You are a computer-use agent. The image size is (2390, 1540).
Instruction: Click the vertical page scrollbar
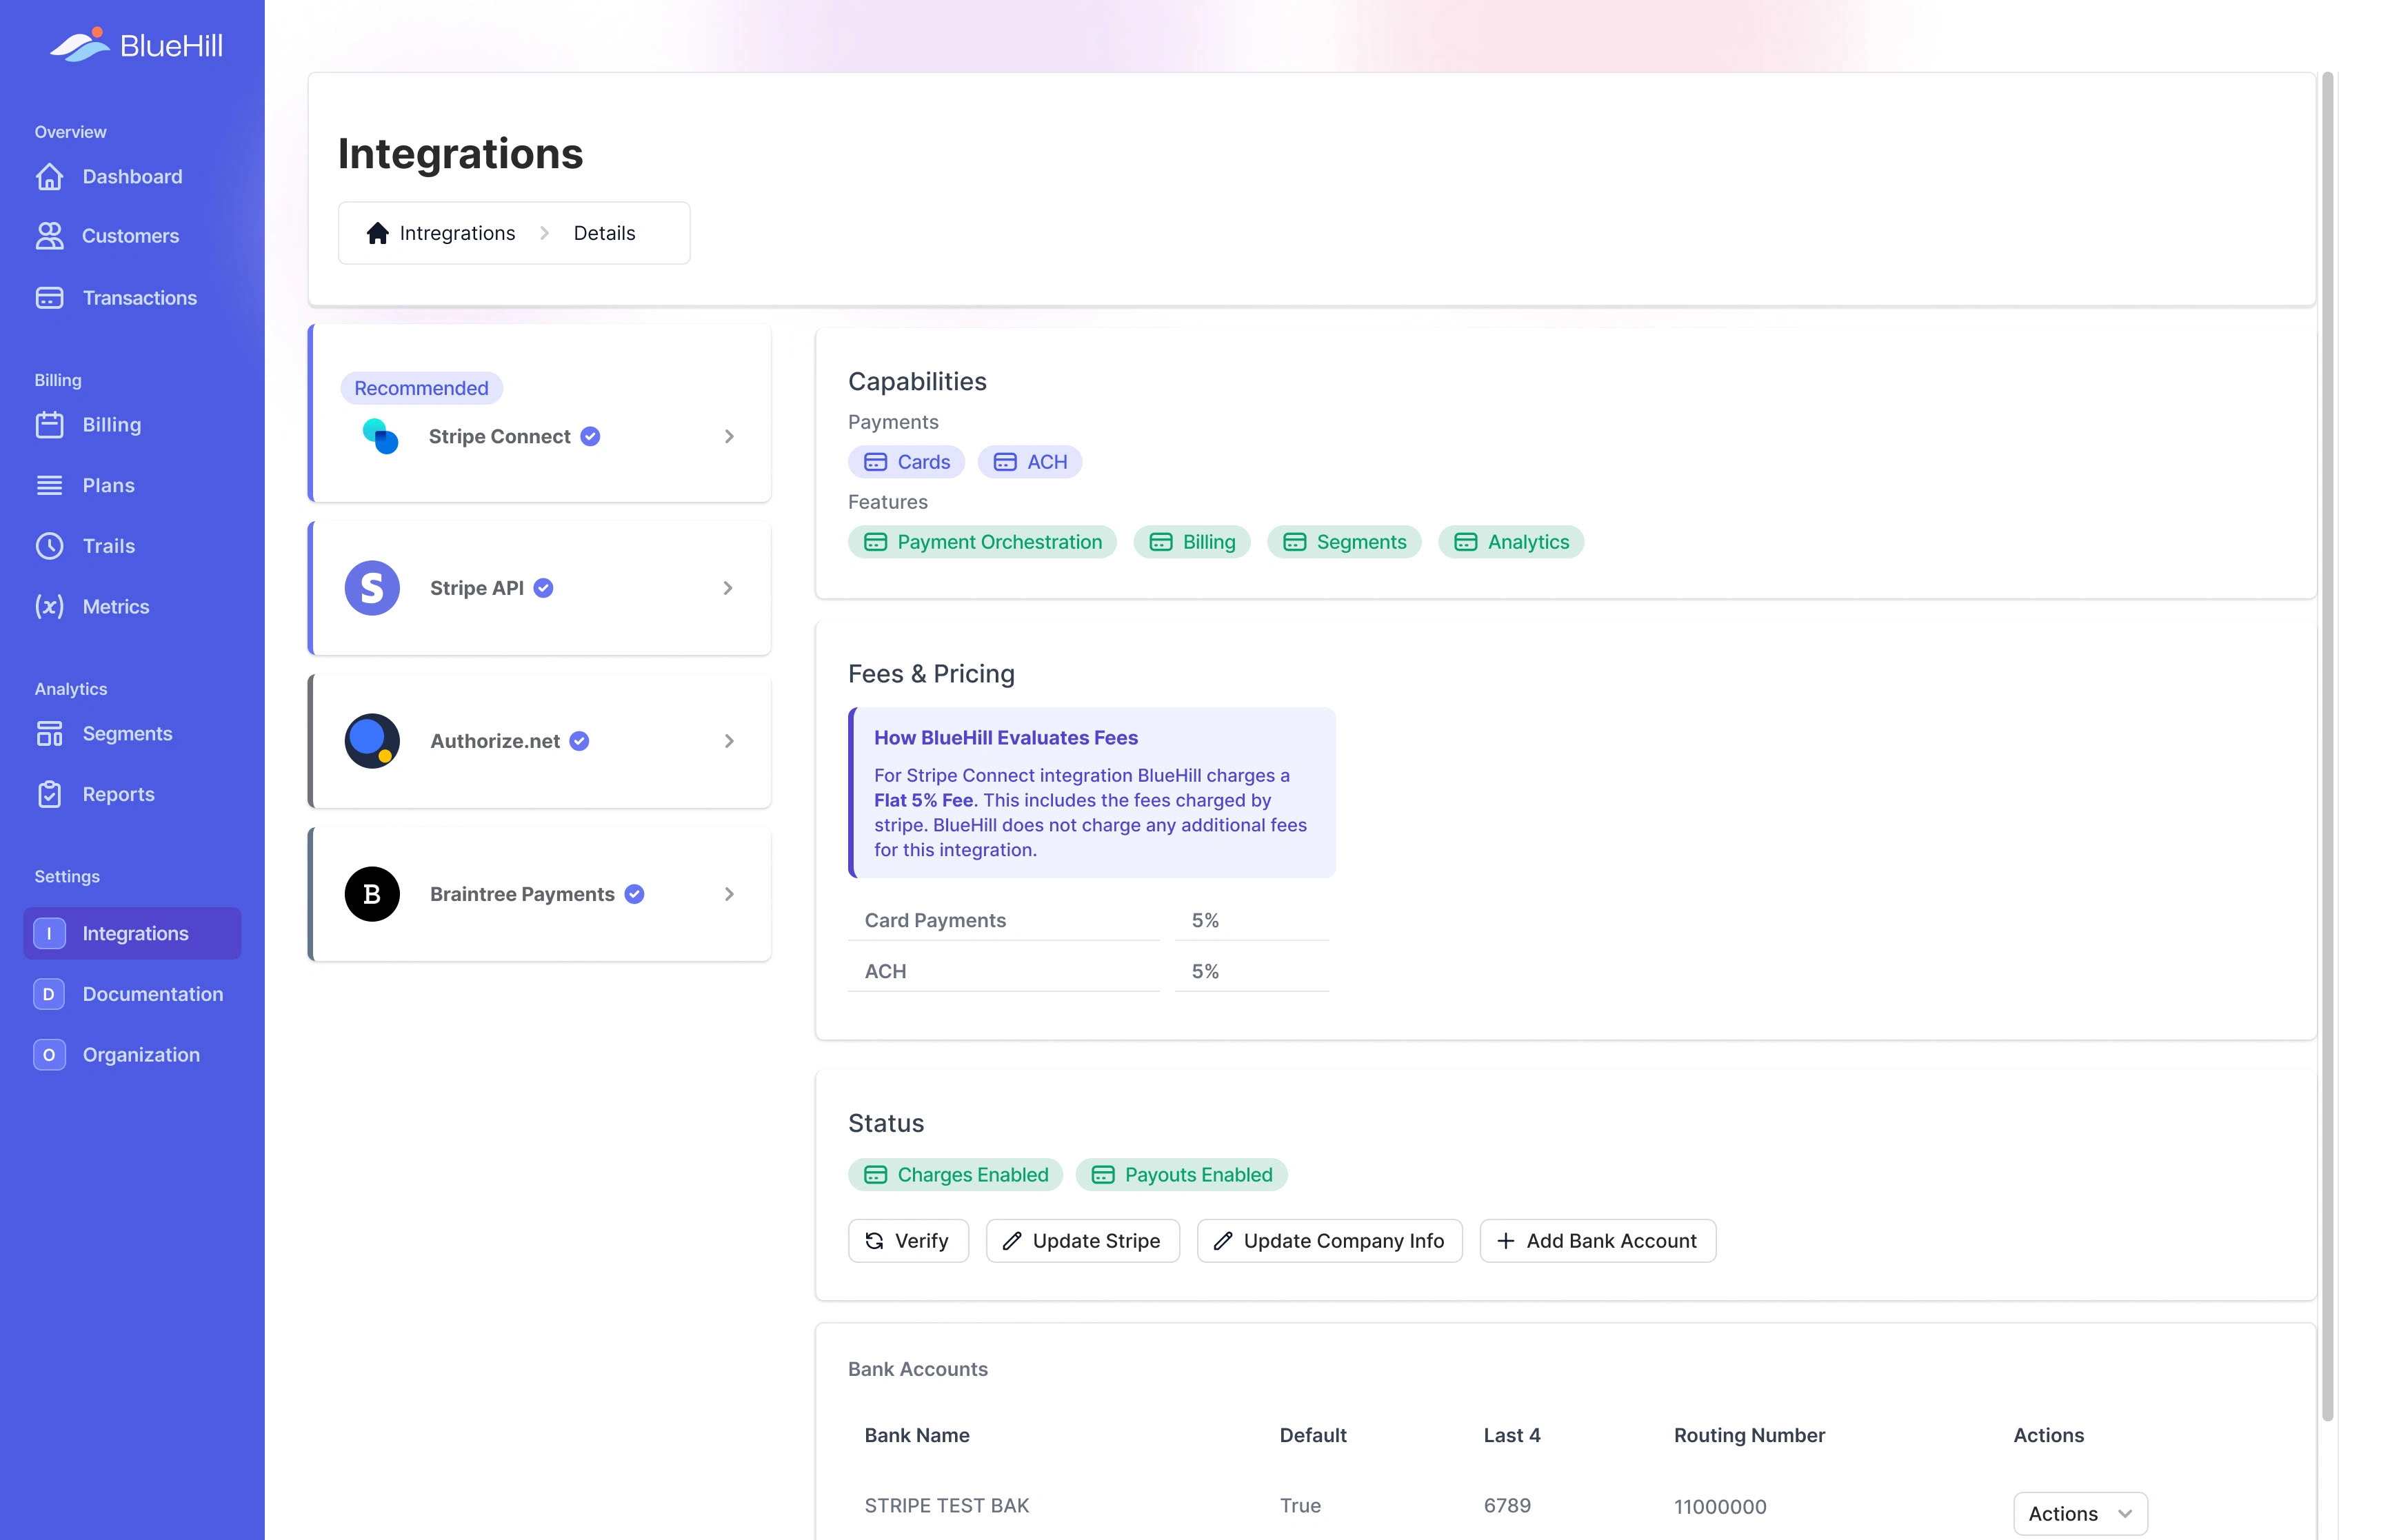click(2328, 746)
